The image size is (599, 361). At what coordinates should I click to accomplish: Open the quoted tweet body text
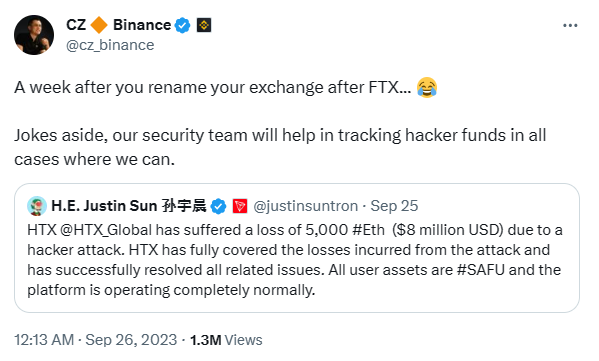(x=295, y=260)
